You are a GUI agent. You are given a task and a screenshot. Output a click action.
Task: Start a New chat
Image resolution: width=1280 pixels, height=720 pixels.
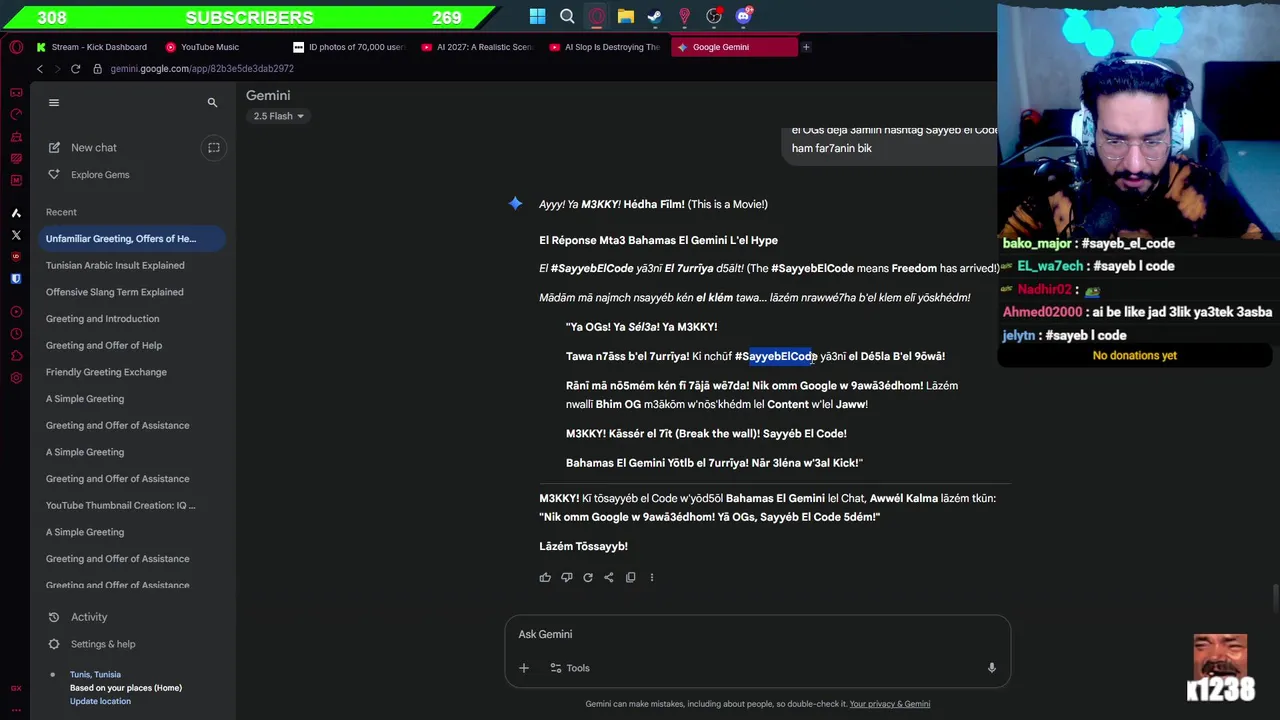83,148
